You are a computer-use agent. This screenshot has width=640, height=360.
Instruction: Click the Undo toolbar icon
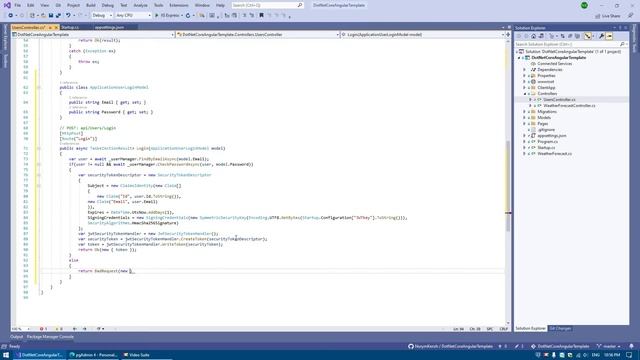[68, 16]
